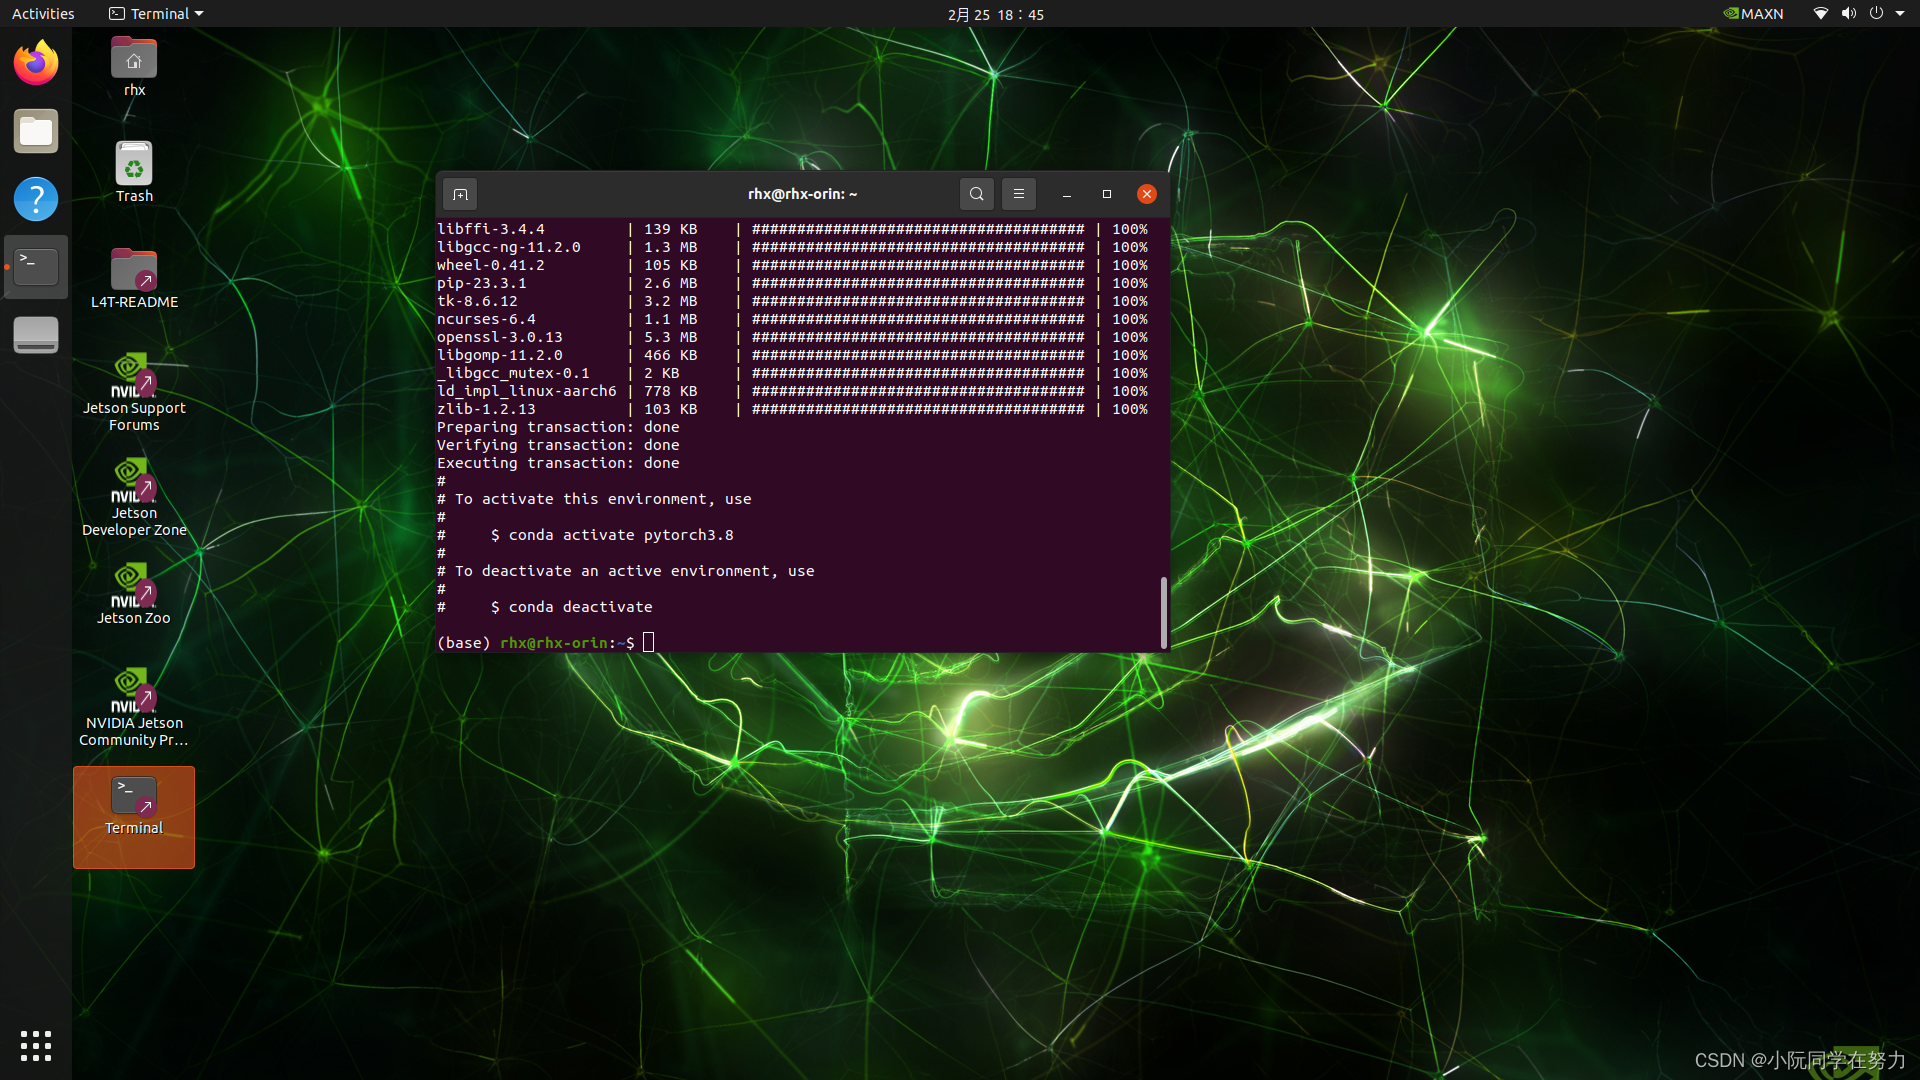Click 'libgcc-ng-11.2.0' package line
Screen dimensions: 1920x1080
[792, 247]
